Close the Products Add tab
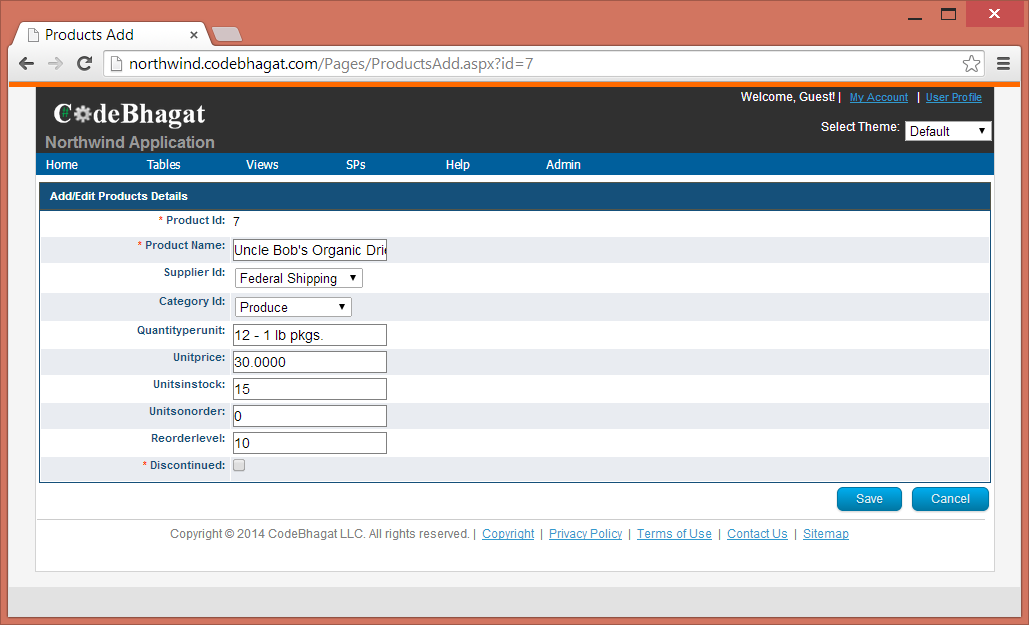Screen dimensions: 1029x625 click(x=194, y=35)
